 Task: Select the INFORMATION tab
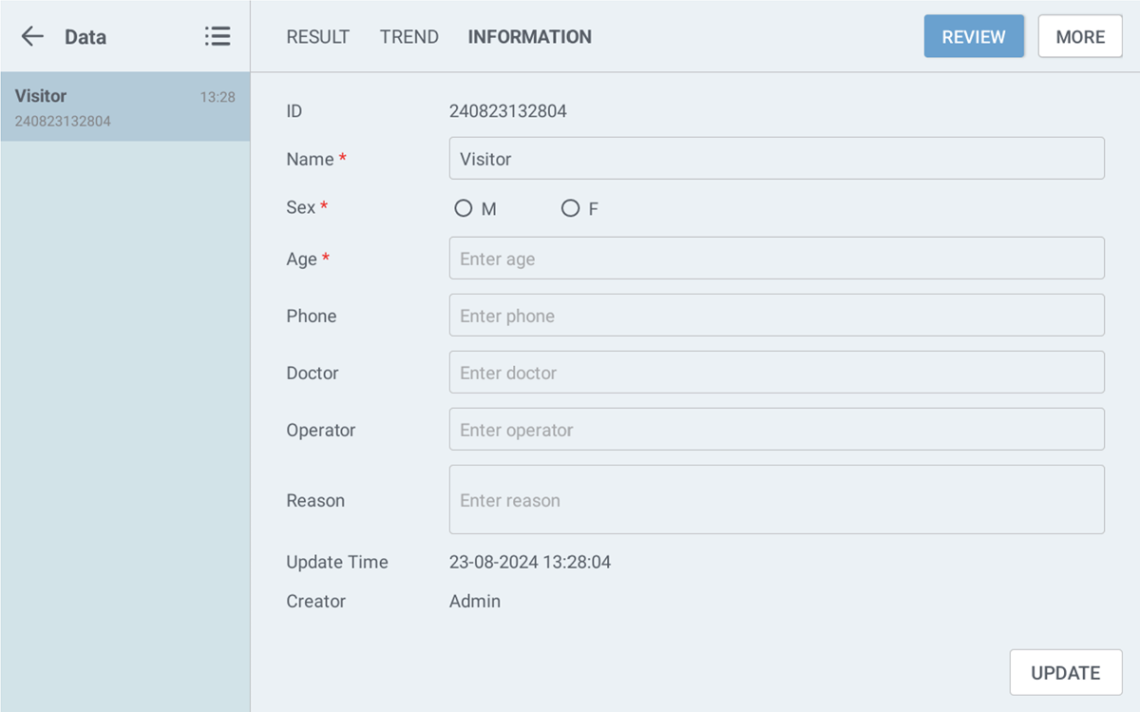[530, 37]
